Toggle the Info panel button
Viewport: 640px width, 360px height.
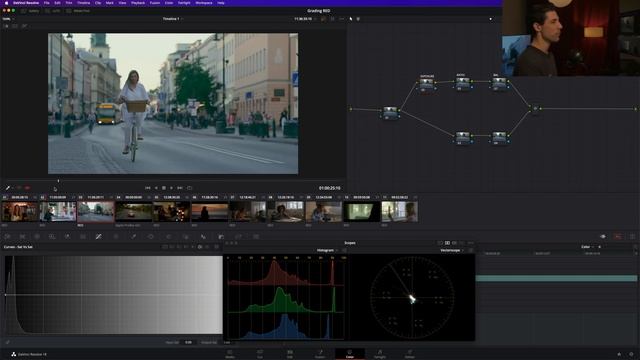coord(633,236)
